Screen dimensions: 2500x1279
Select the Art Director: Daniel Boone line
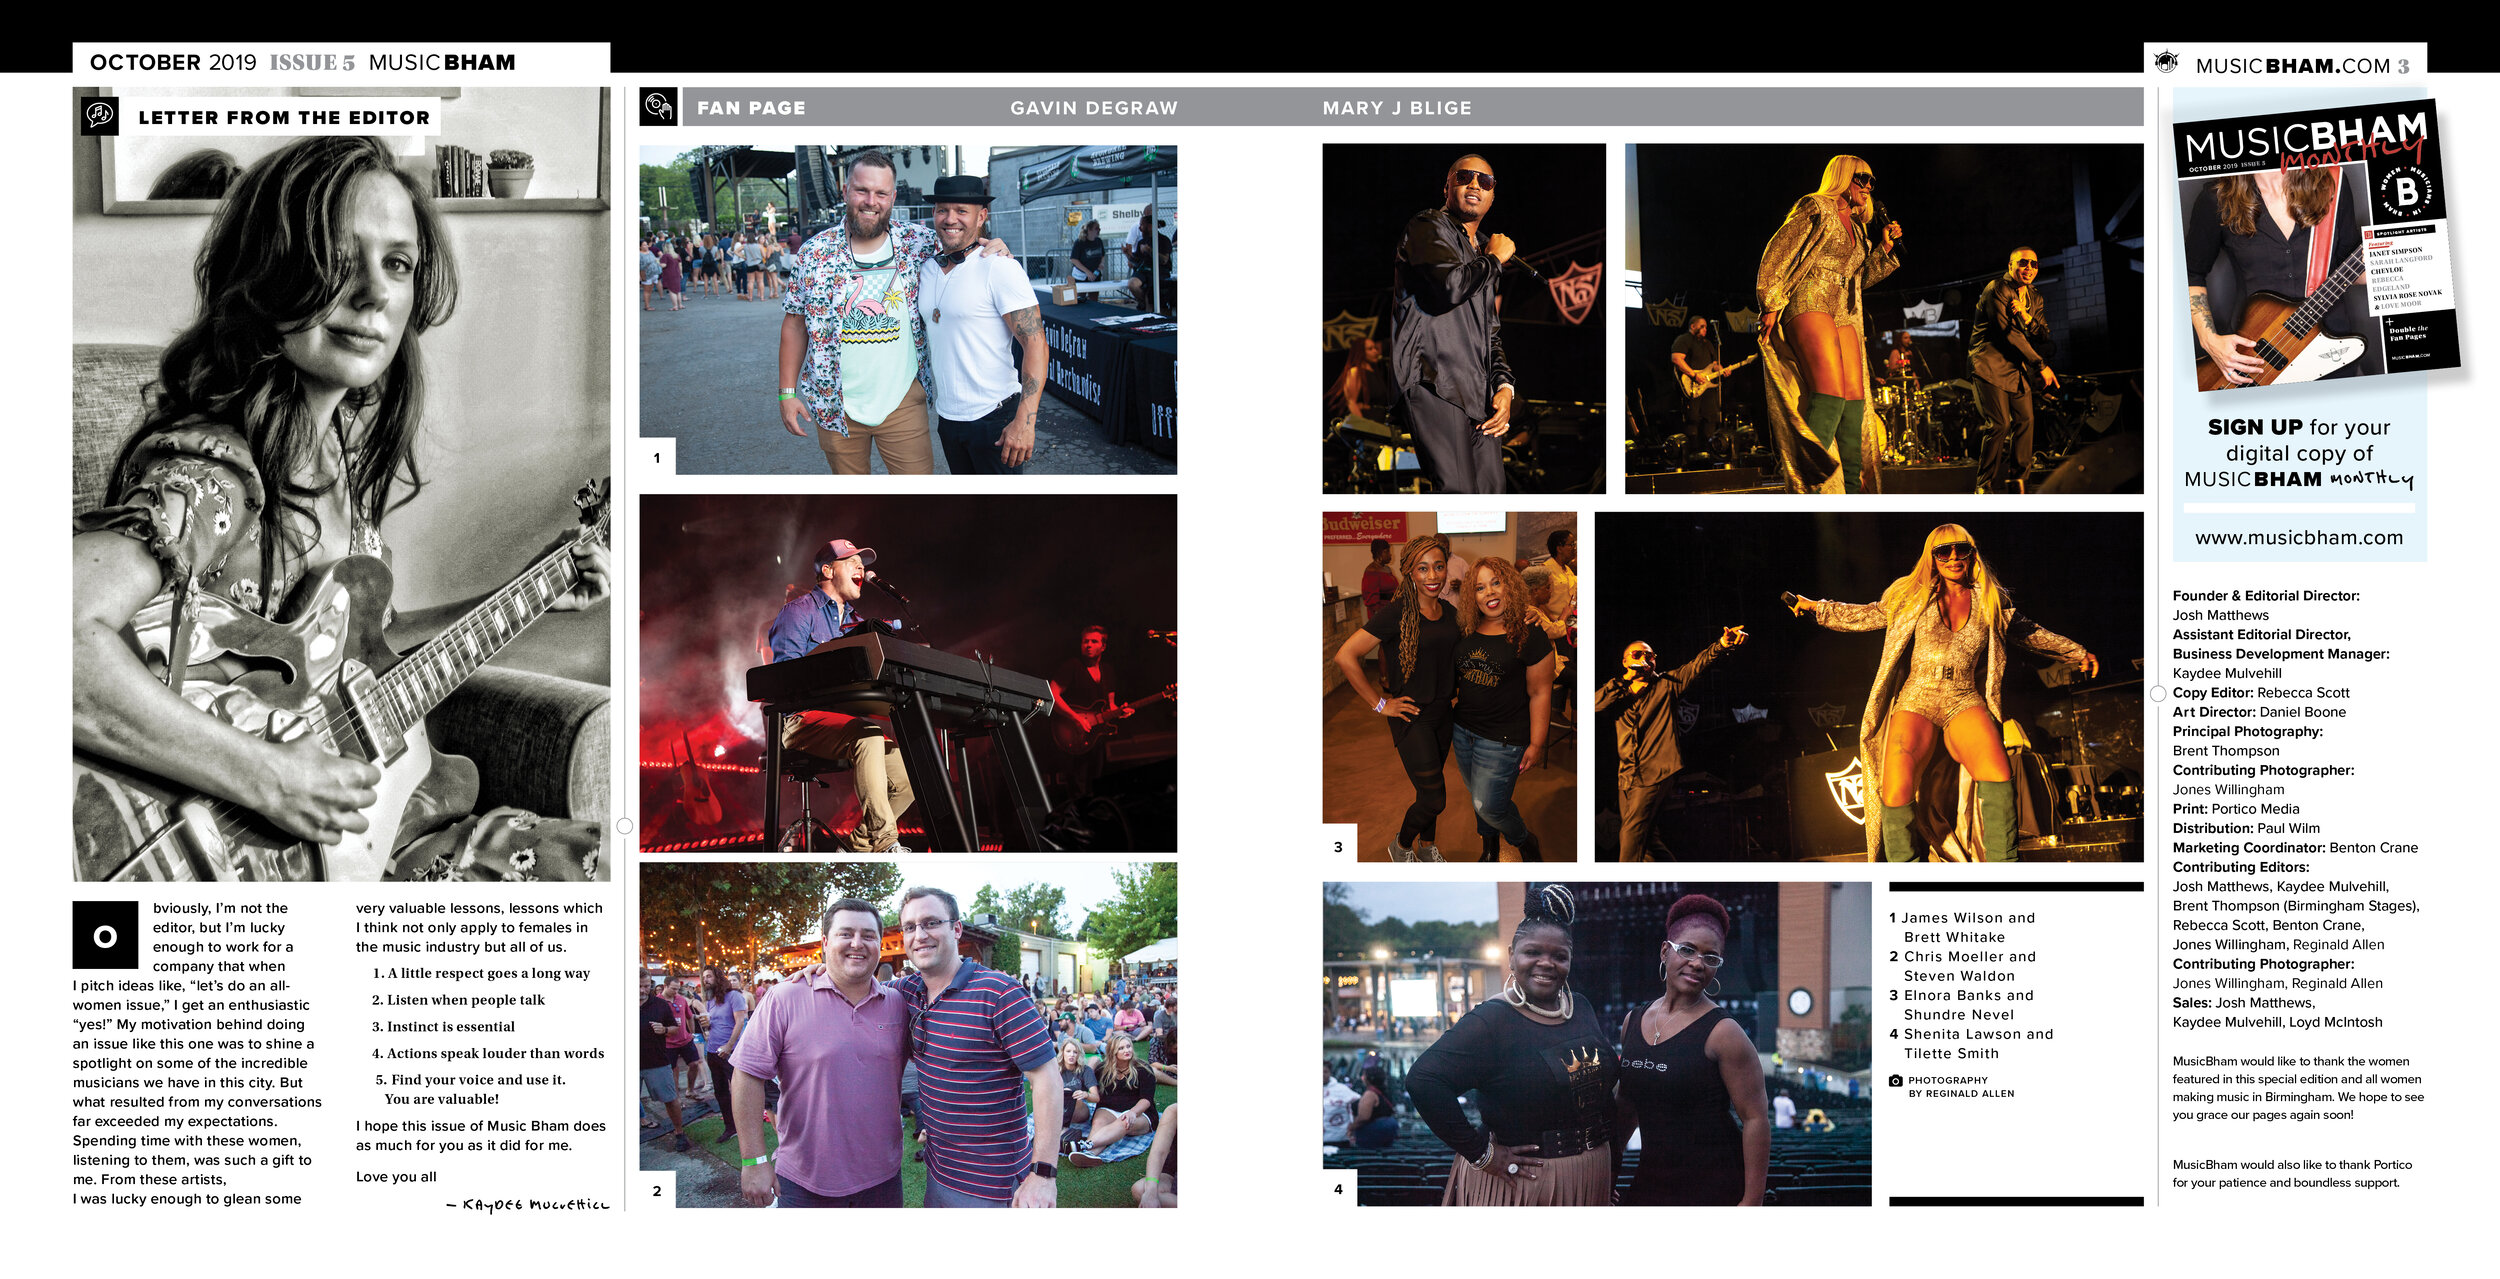[x=2258, y=712]
